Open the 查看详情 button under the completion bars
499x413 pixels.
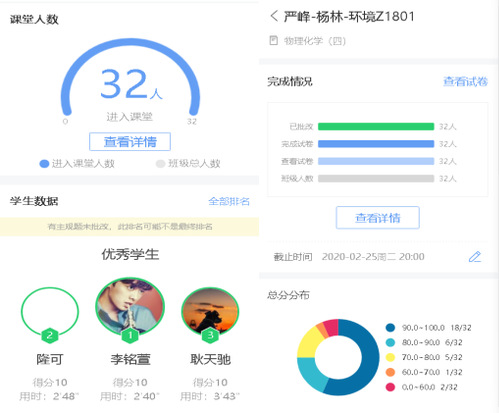[x=378, y=218]
